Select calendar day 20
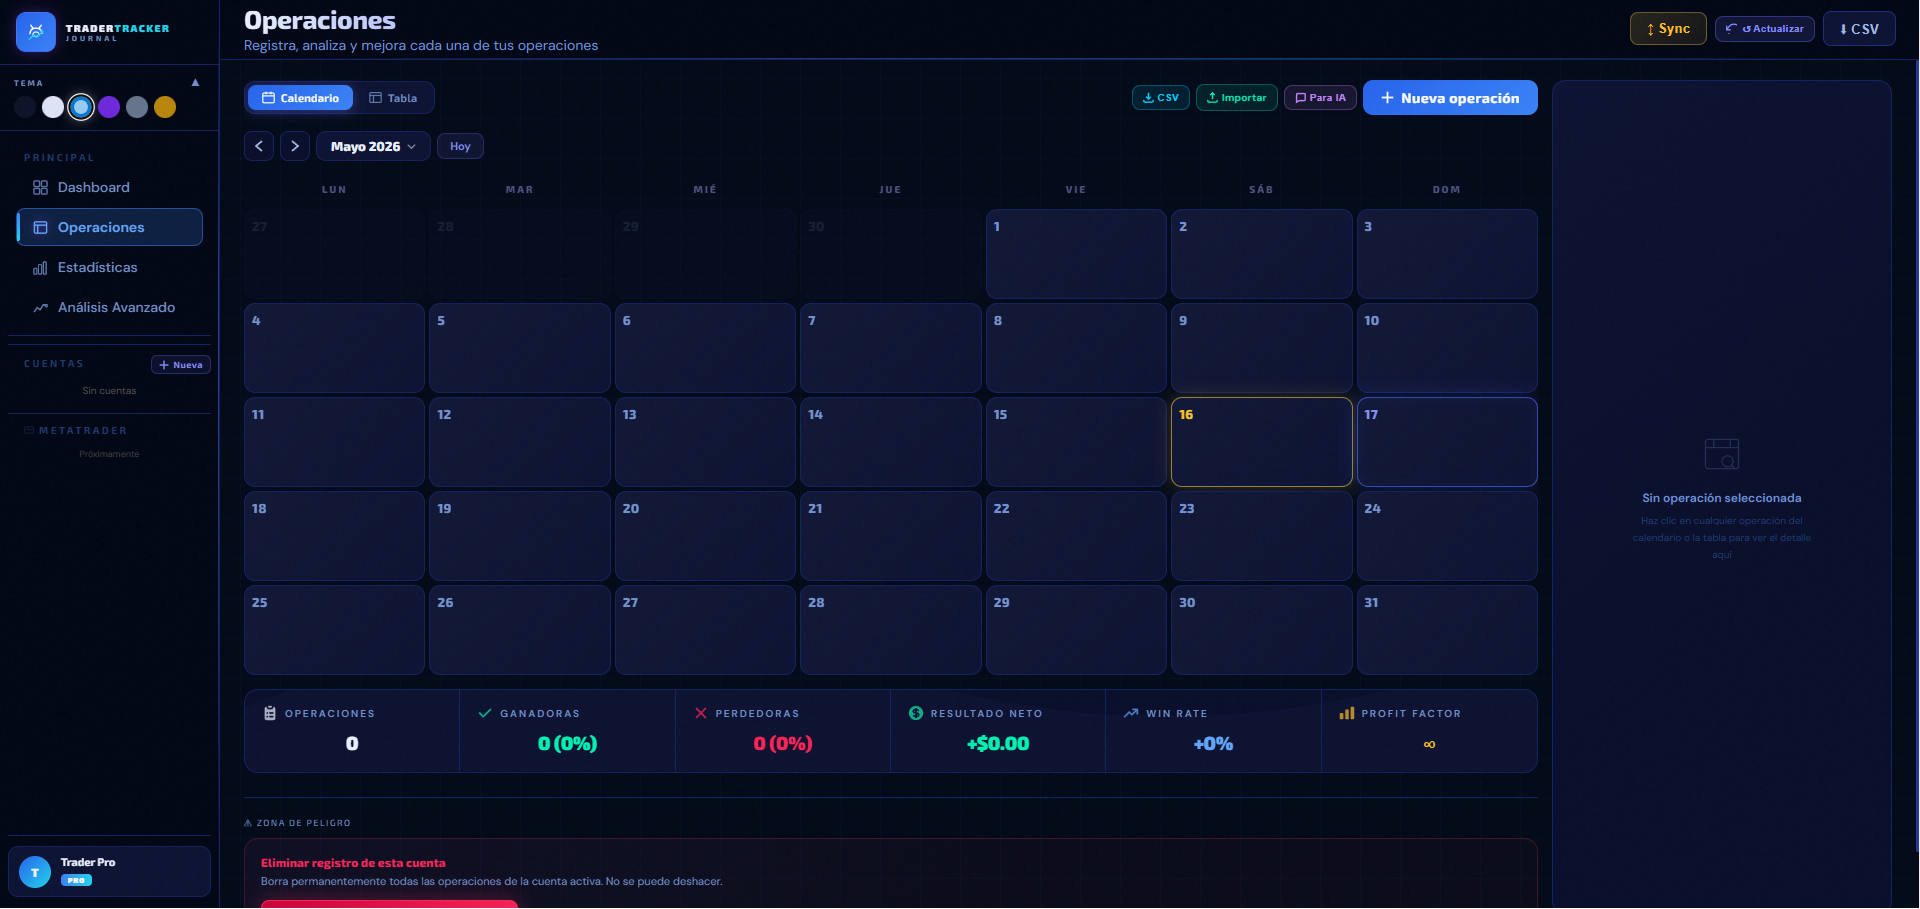 pos(705,536)
